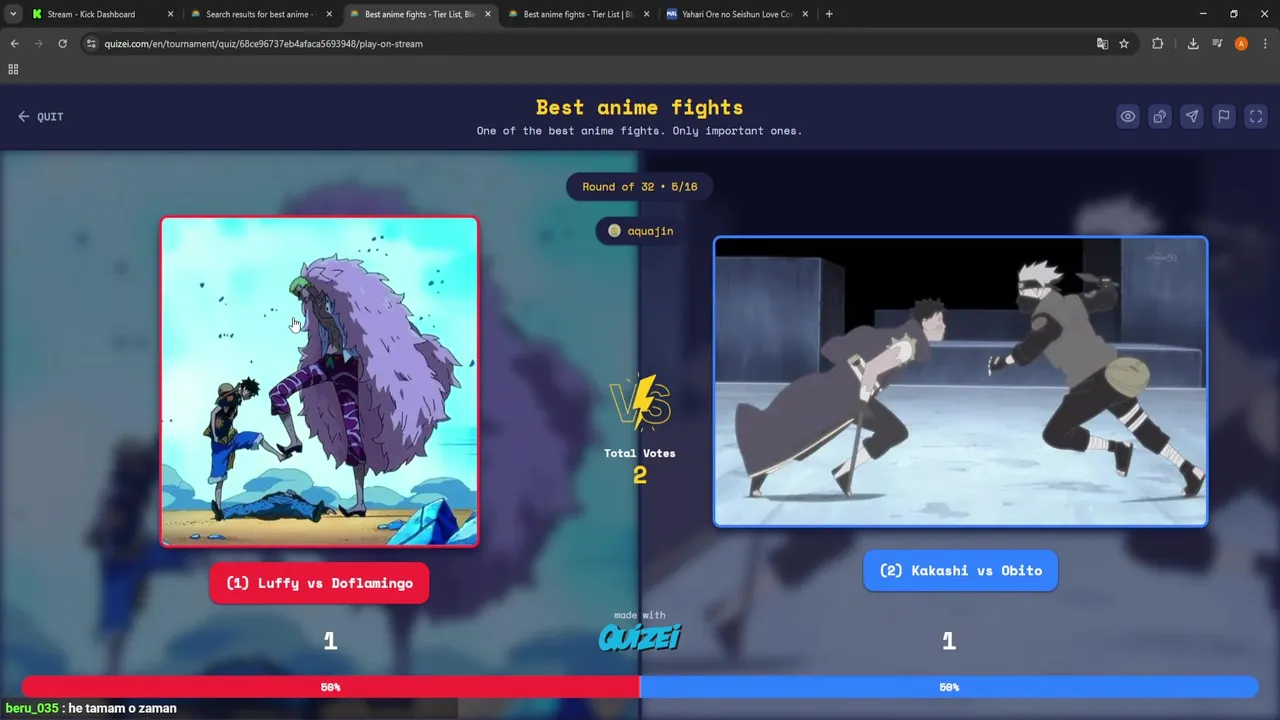This screenshot has height=720, width=1280.
Task: Click the blue 50% vote bar
Action: coord(949,687)
